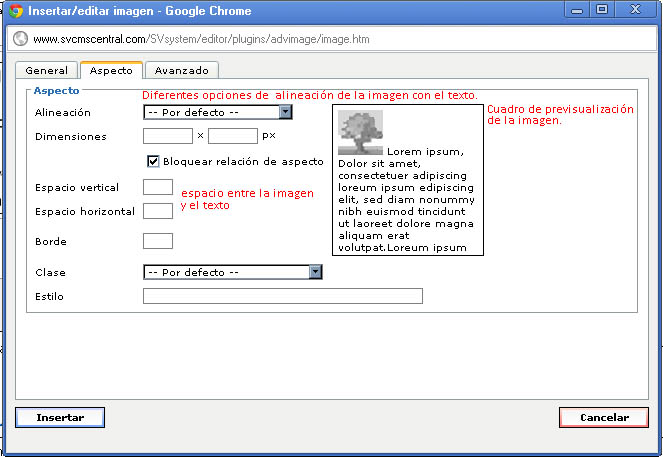Focus the Estilo text field
This screenshot has width=663, height=457.
tap(283, 296)
